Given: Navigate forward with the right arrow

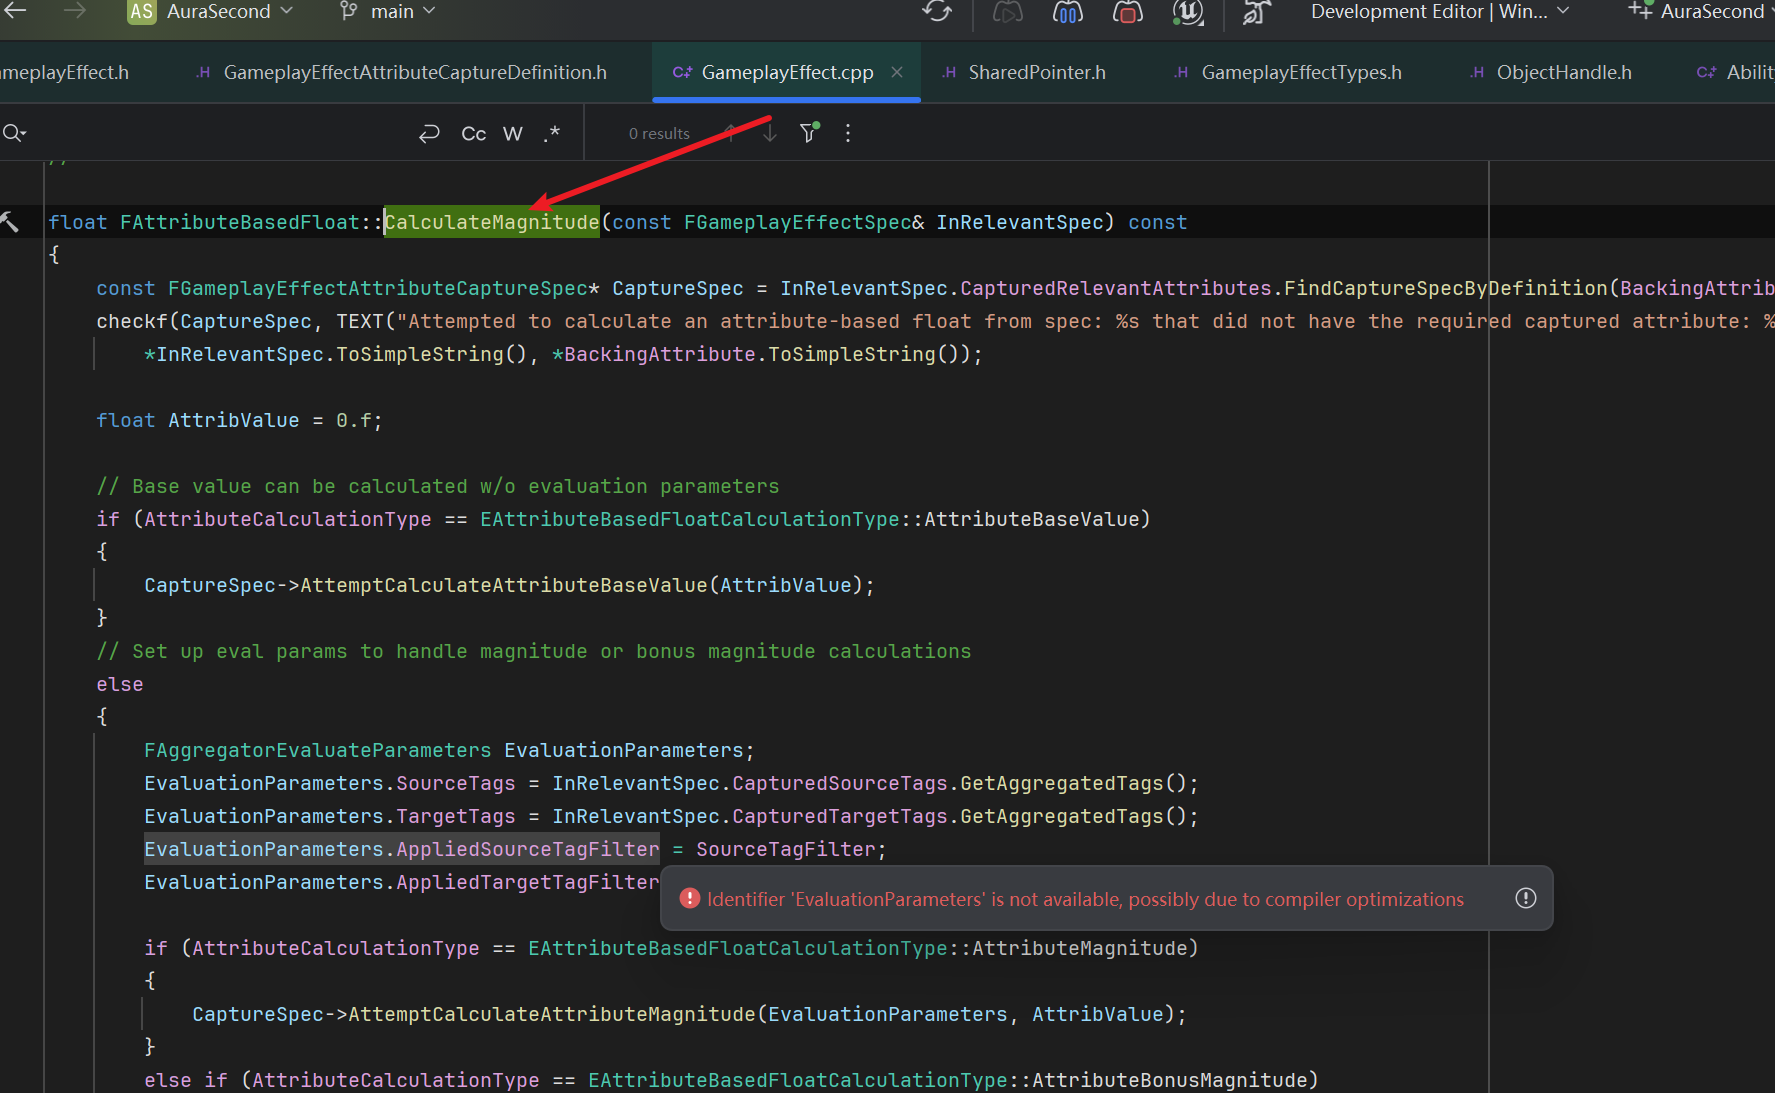Looking at the screenshot, I should point(74,11).
